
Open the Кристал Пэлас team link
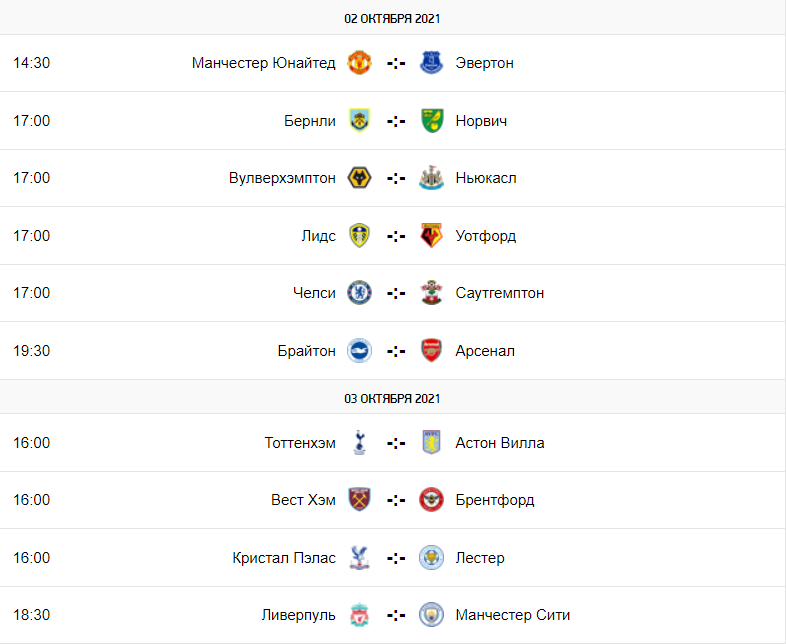tap(284, 558)
